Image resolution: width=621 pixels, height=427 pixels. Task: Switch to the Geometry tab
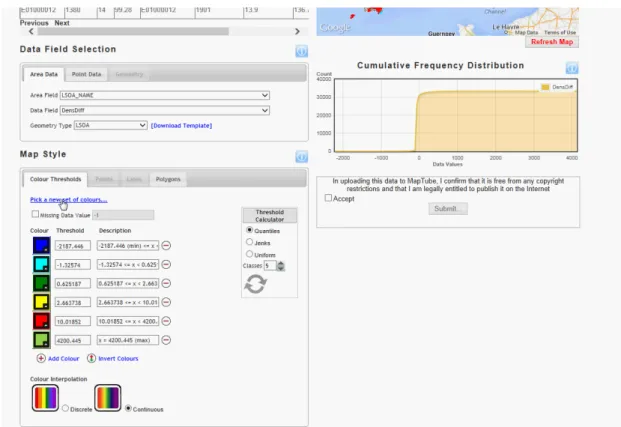click(x=129, y=74)
